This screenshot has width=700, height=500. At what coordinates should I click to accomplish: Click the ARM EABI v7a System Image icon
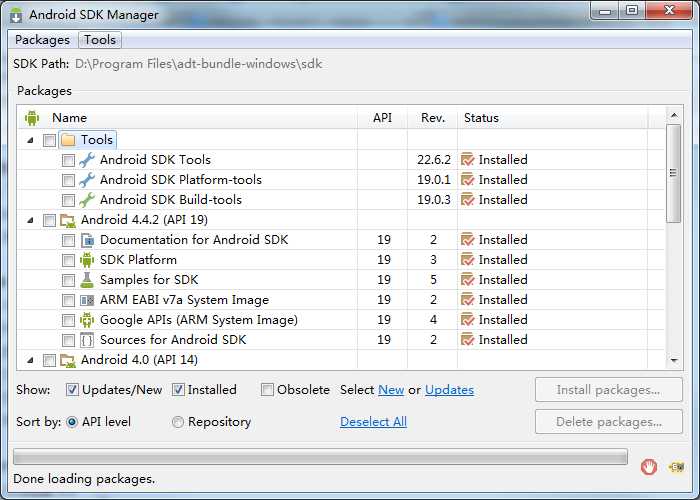pyautogui.click(x=87, y=300)
